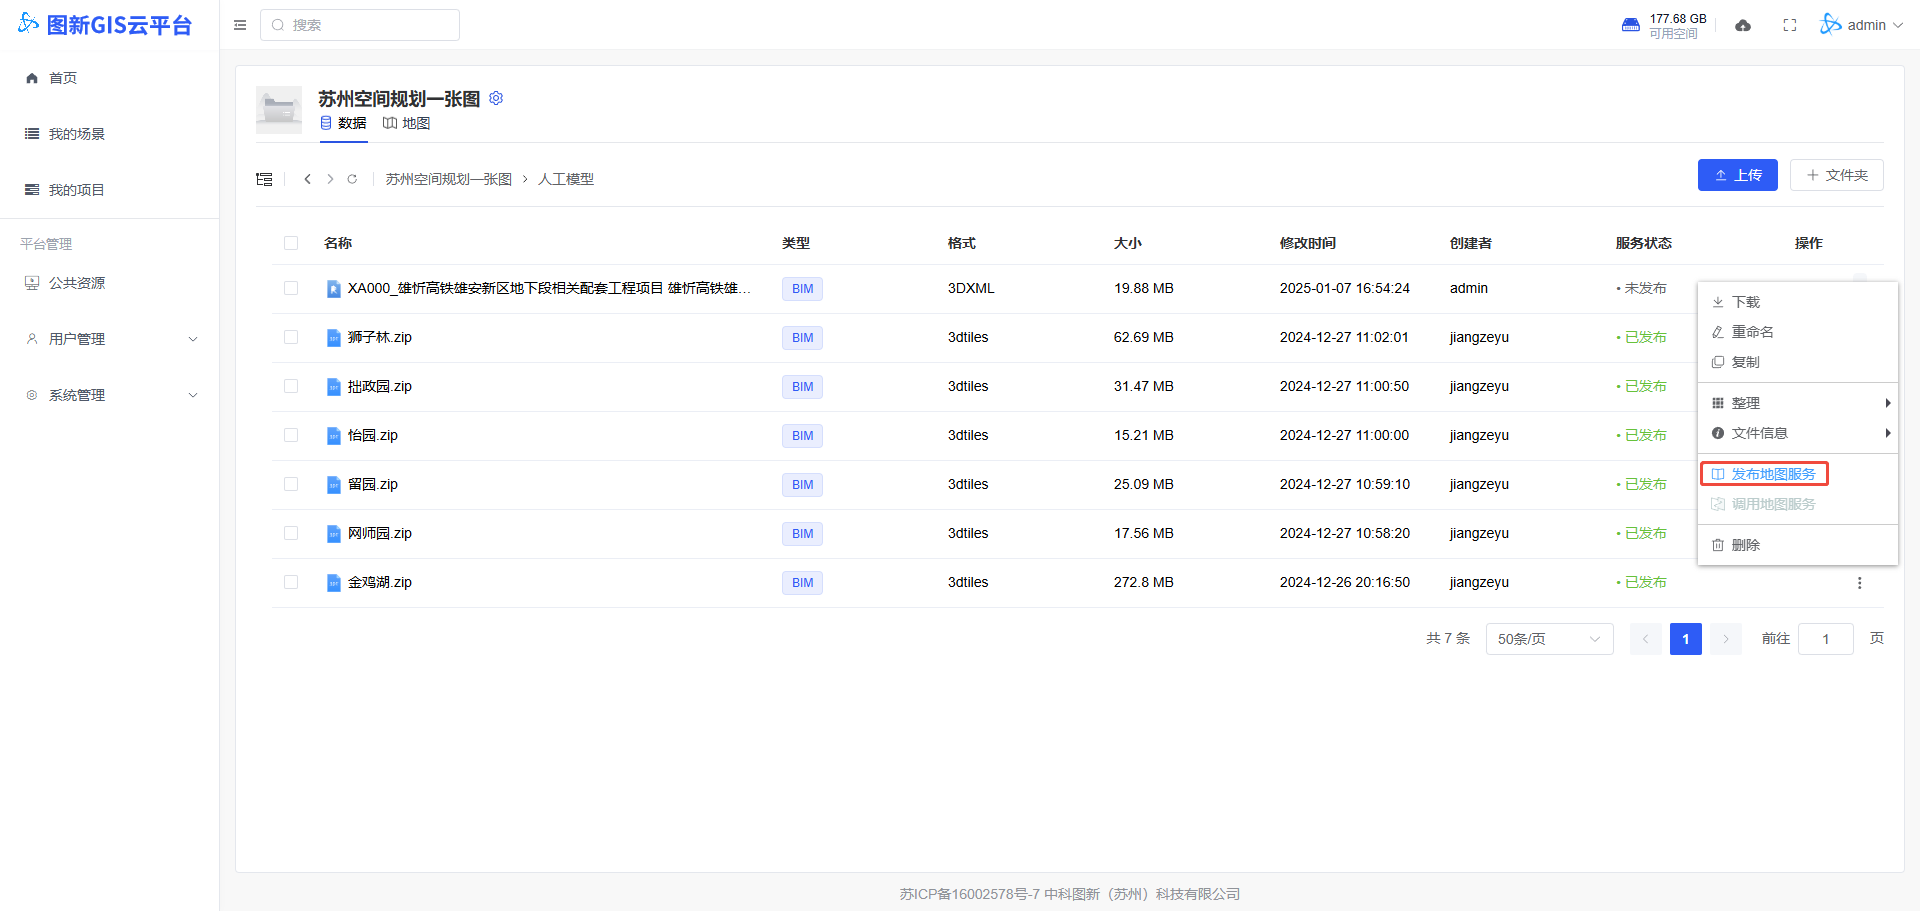The width and height of the screenshot is (1920, 911).
Task: Select all files with header checkbox
Action: tap(291, 243)
